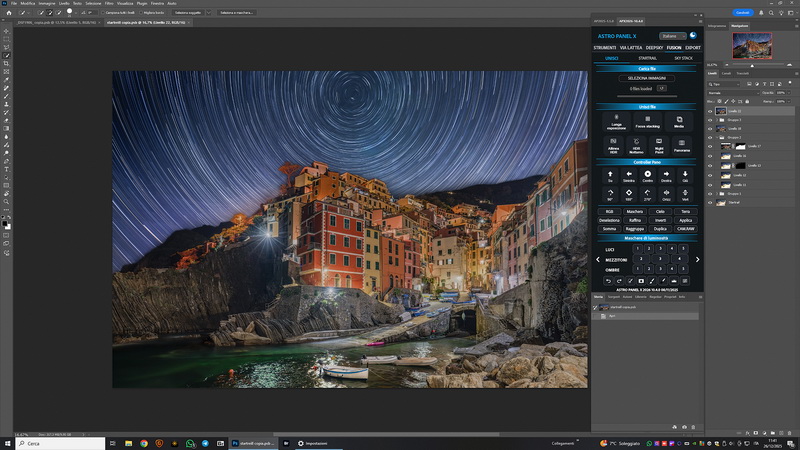Click the Navigator preview thumbnail
This screenshot has width=800, height=450.
click(752, 45)
